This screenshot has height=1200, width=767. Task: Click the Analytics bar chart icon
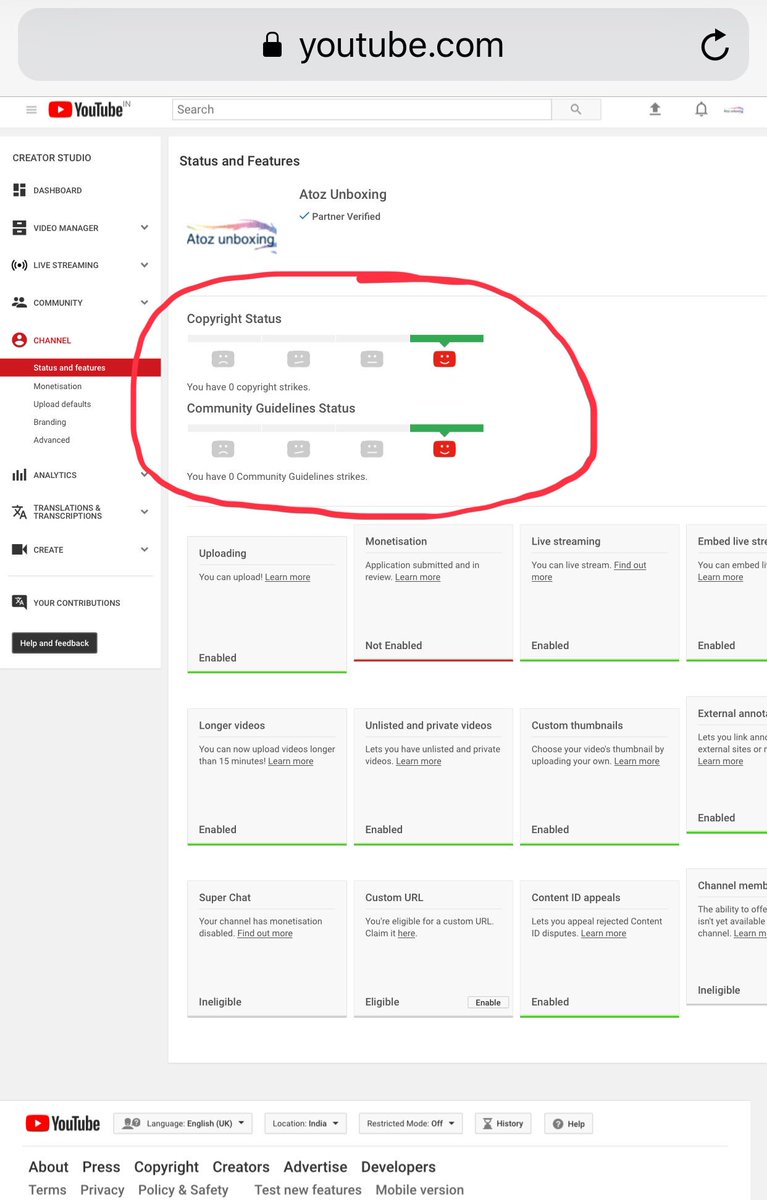coord(19,475)
